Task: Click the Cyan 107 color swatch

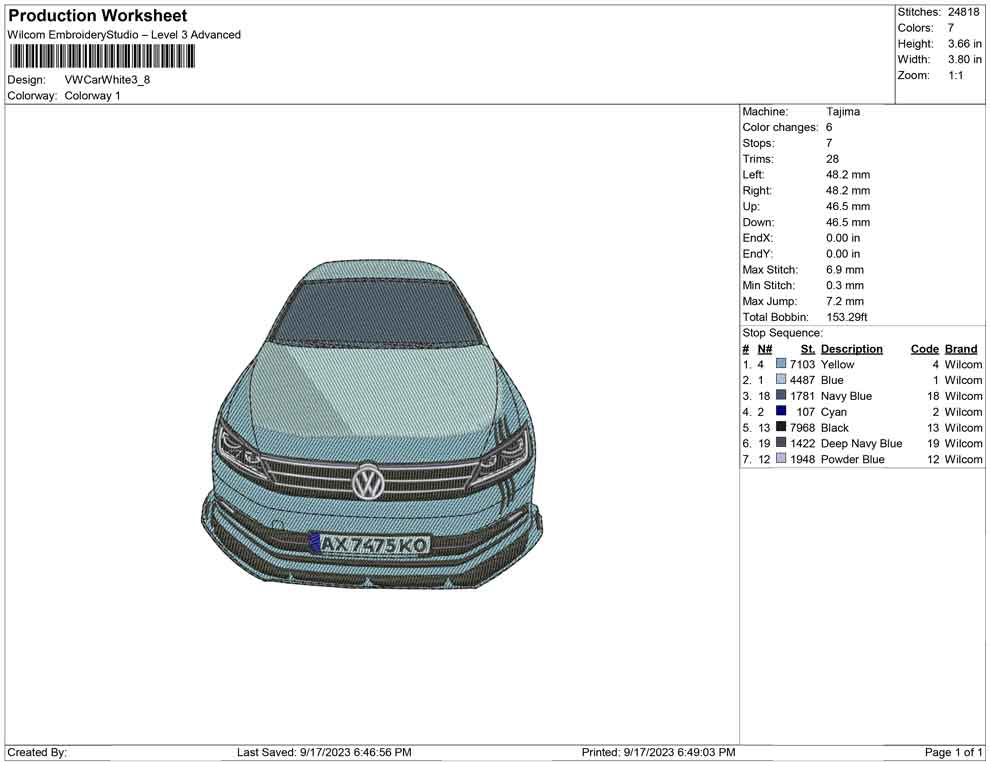Action: coord(781,411)
